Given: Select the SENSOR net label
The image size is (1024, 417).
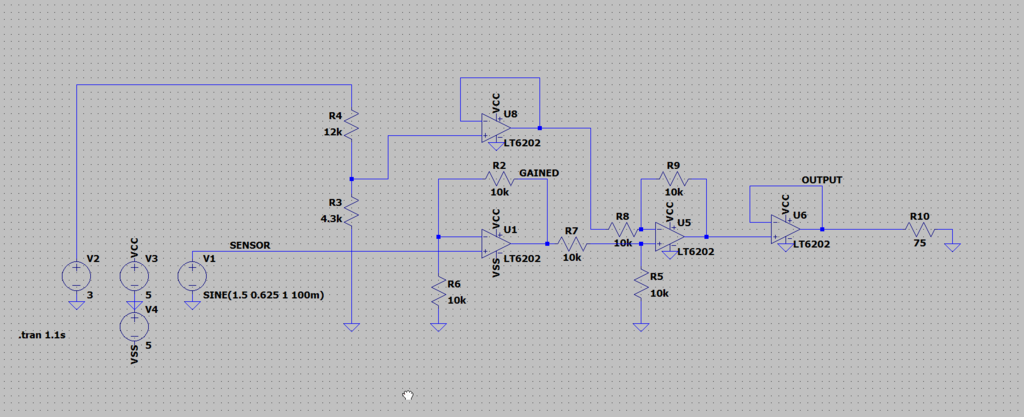Looking at the screenshot, I should [x=249, y=245].
